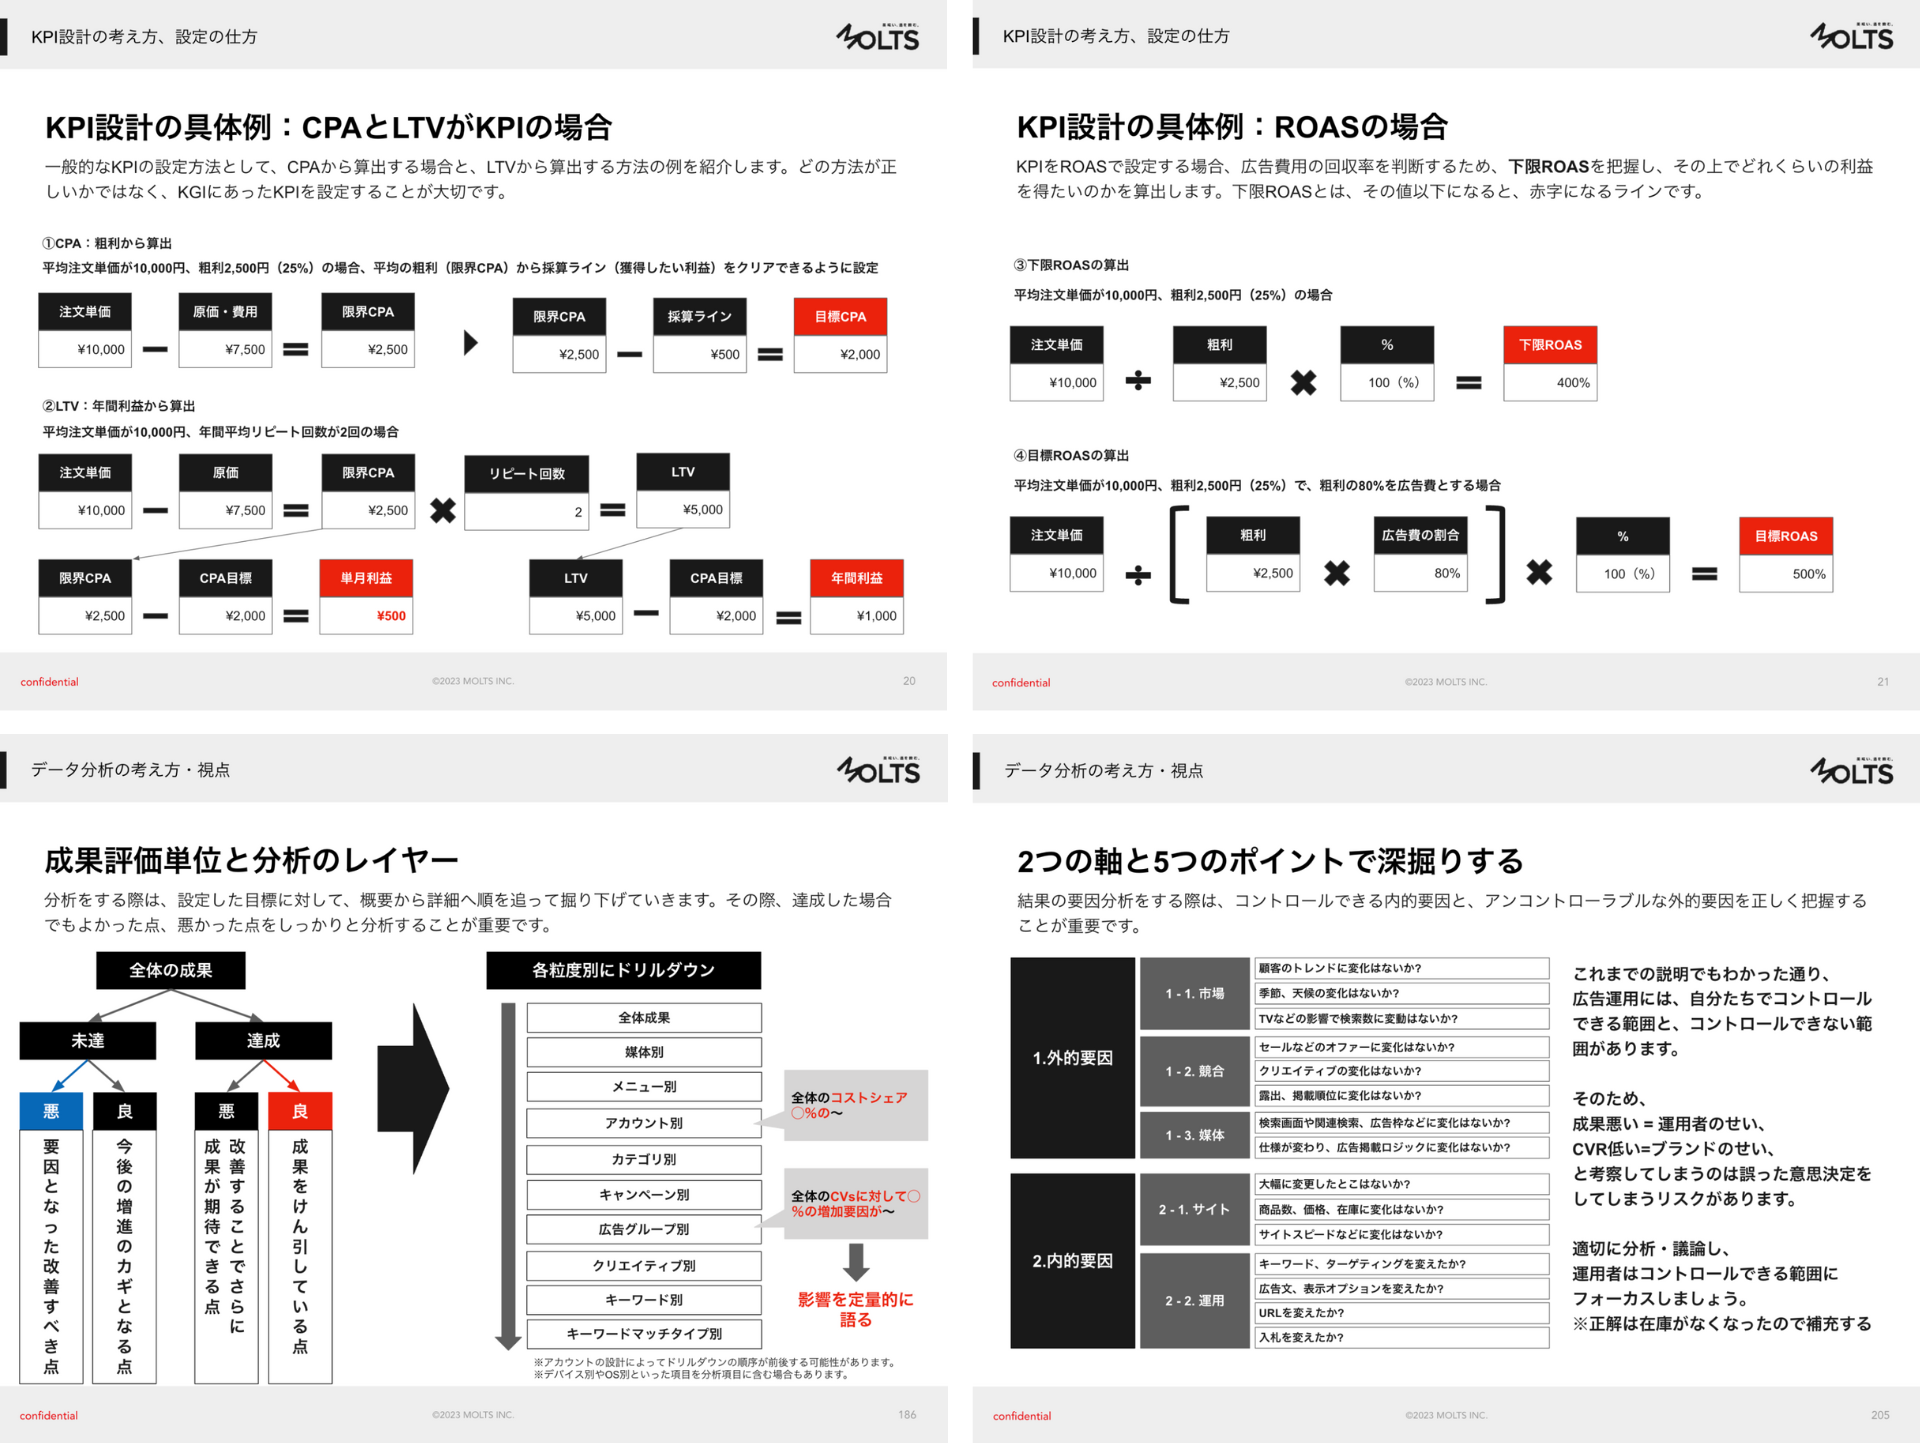The image size is (1920, 1443).
Task: Click the 1.外的要因 black block
Action: (x=1072, y=1058)
